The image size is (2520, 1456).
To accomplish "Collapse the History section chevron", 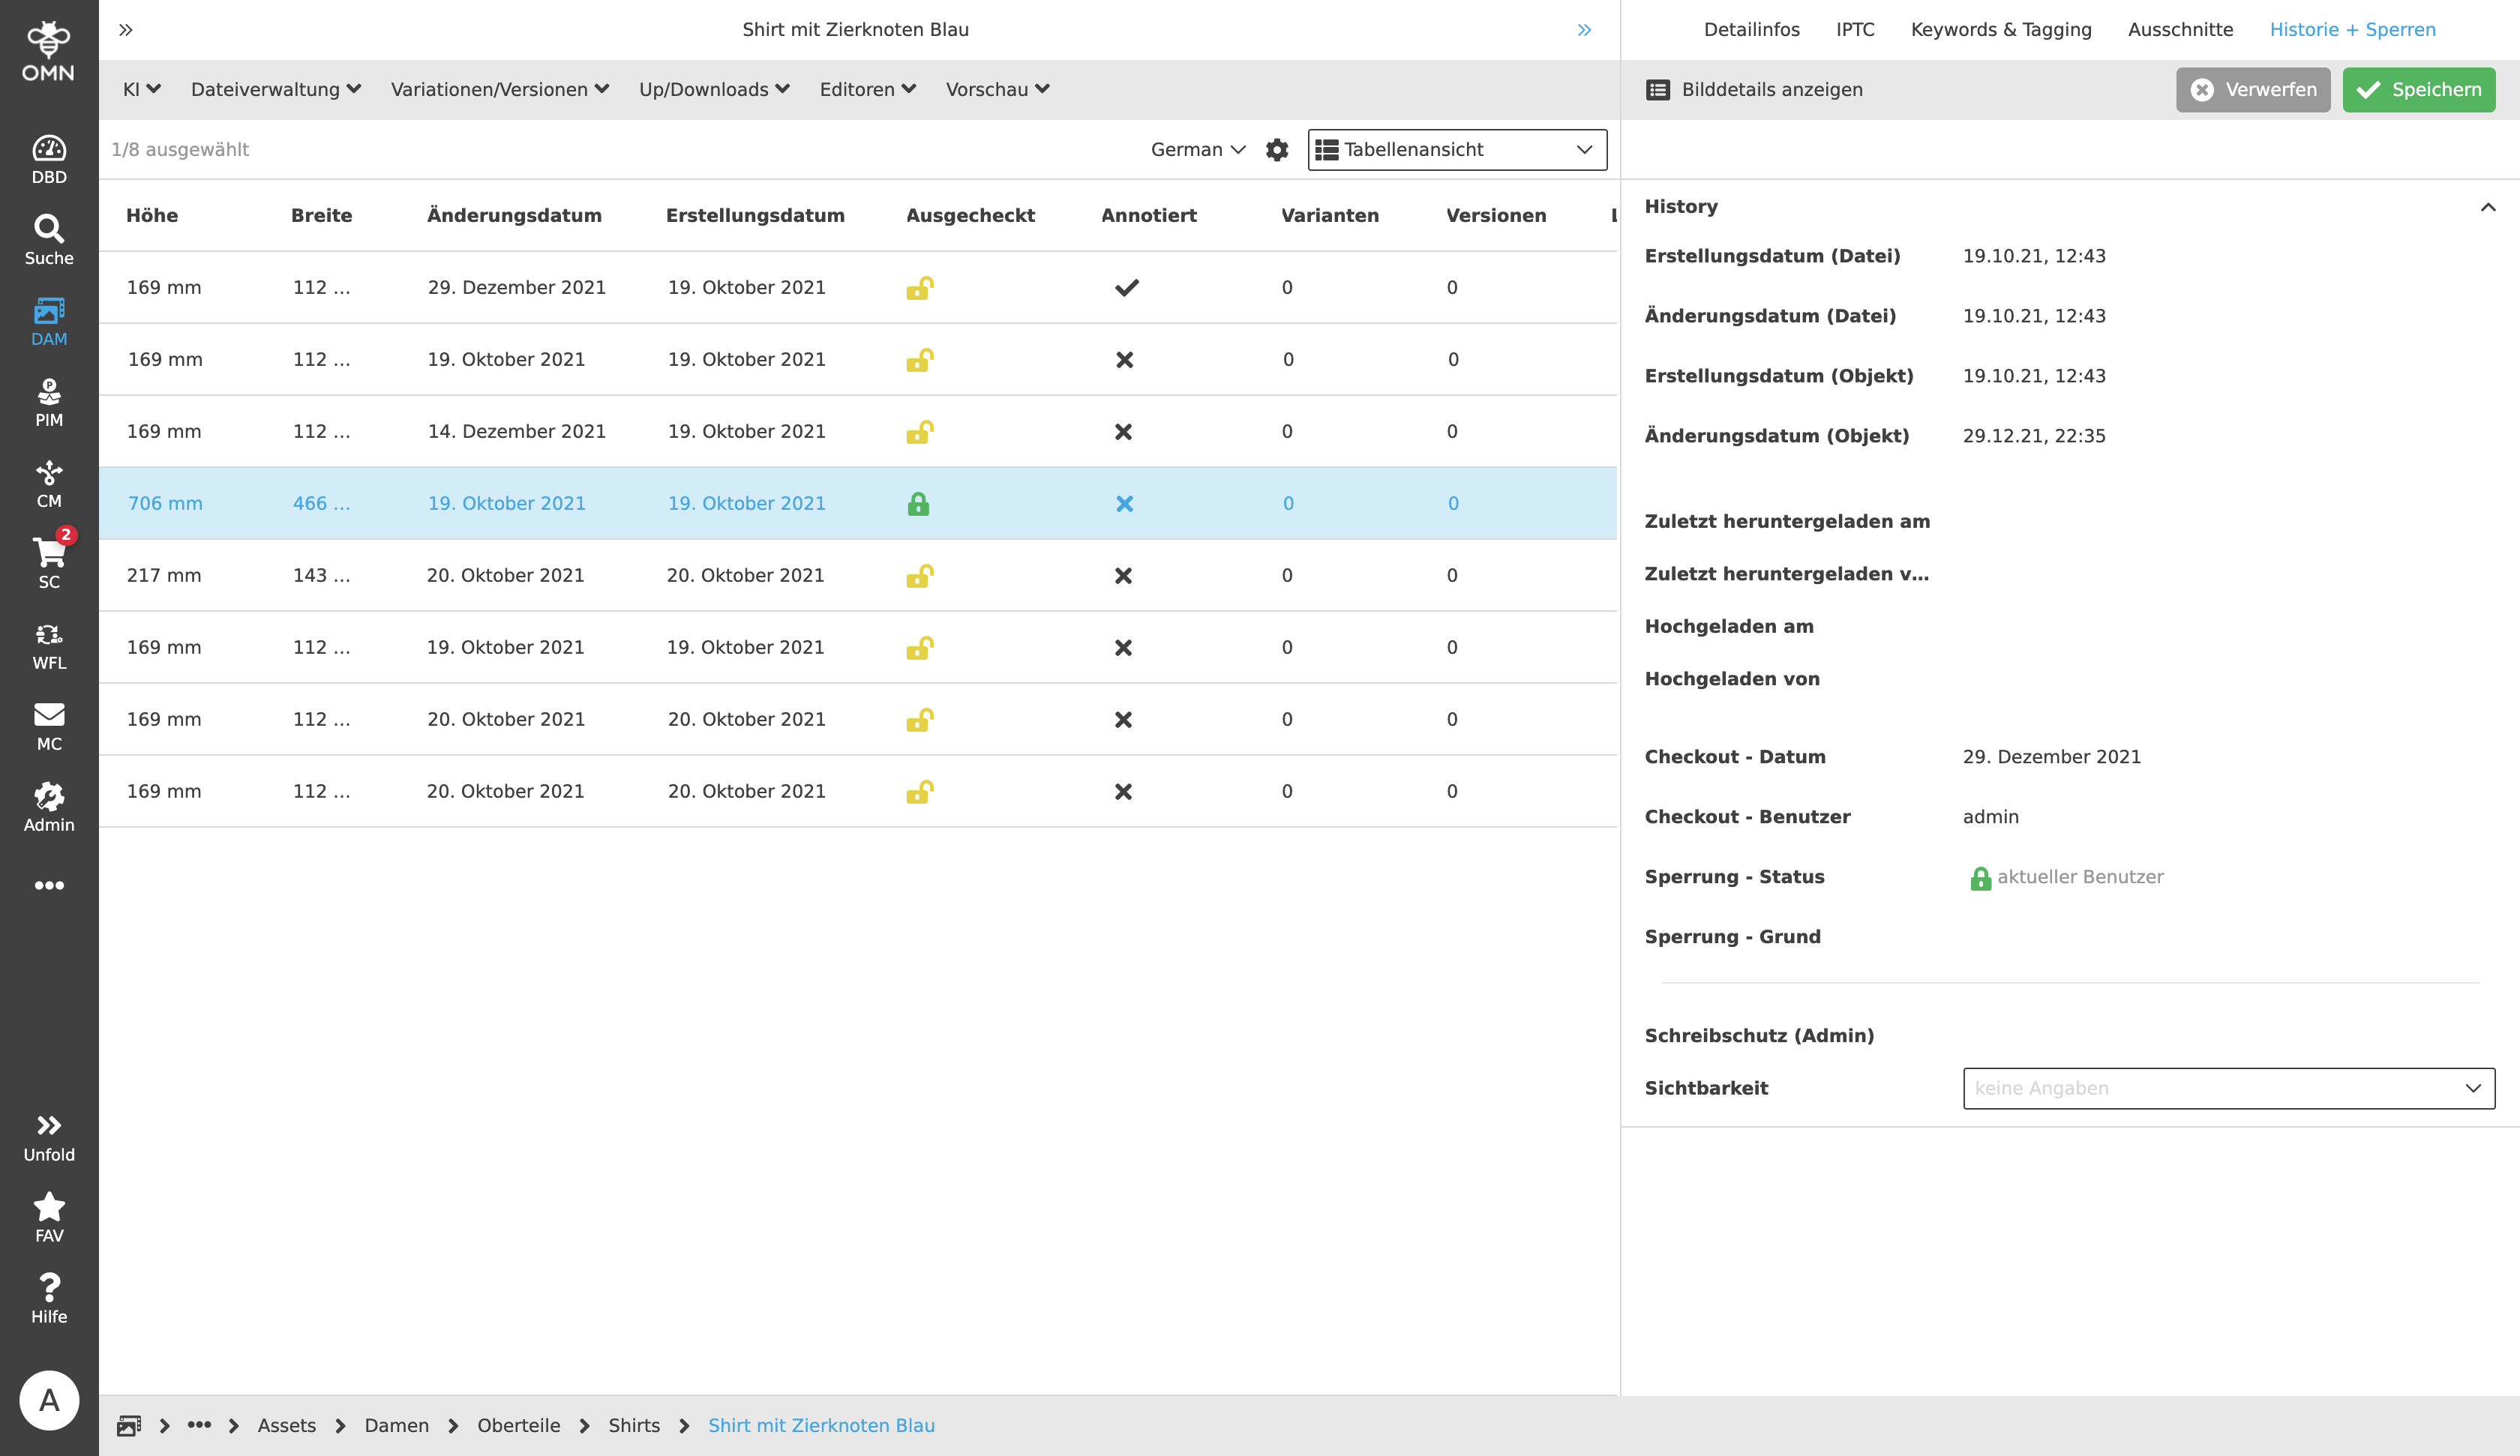I will click(x=2488, y=207).
